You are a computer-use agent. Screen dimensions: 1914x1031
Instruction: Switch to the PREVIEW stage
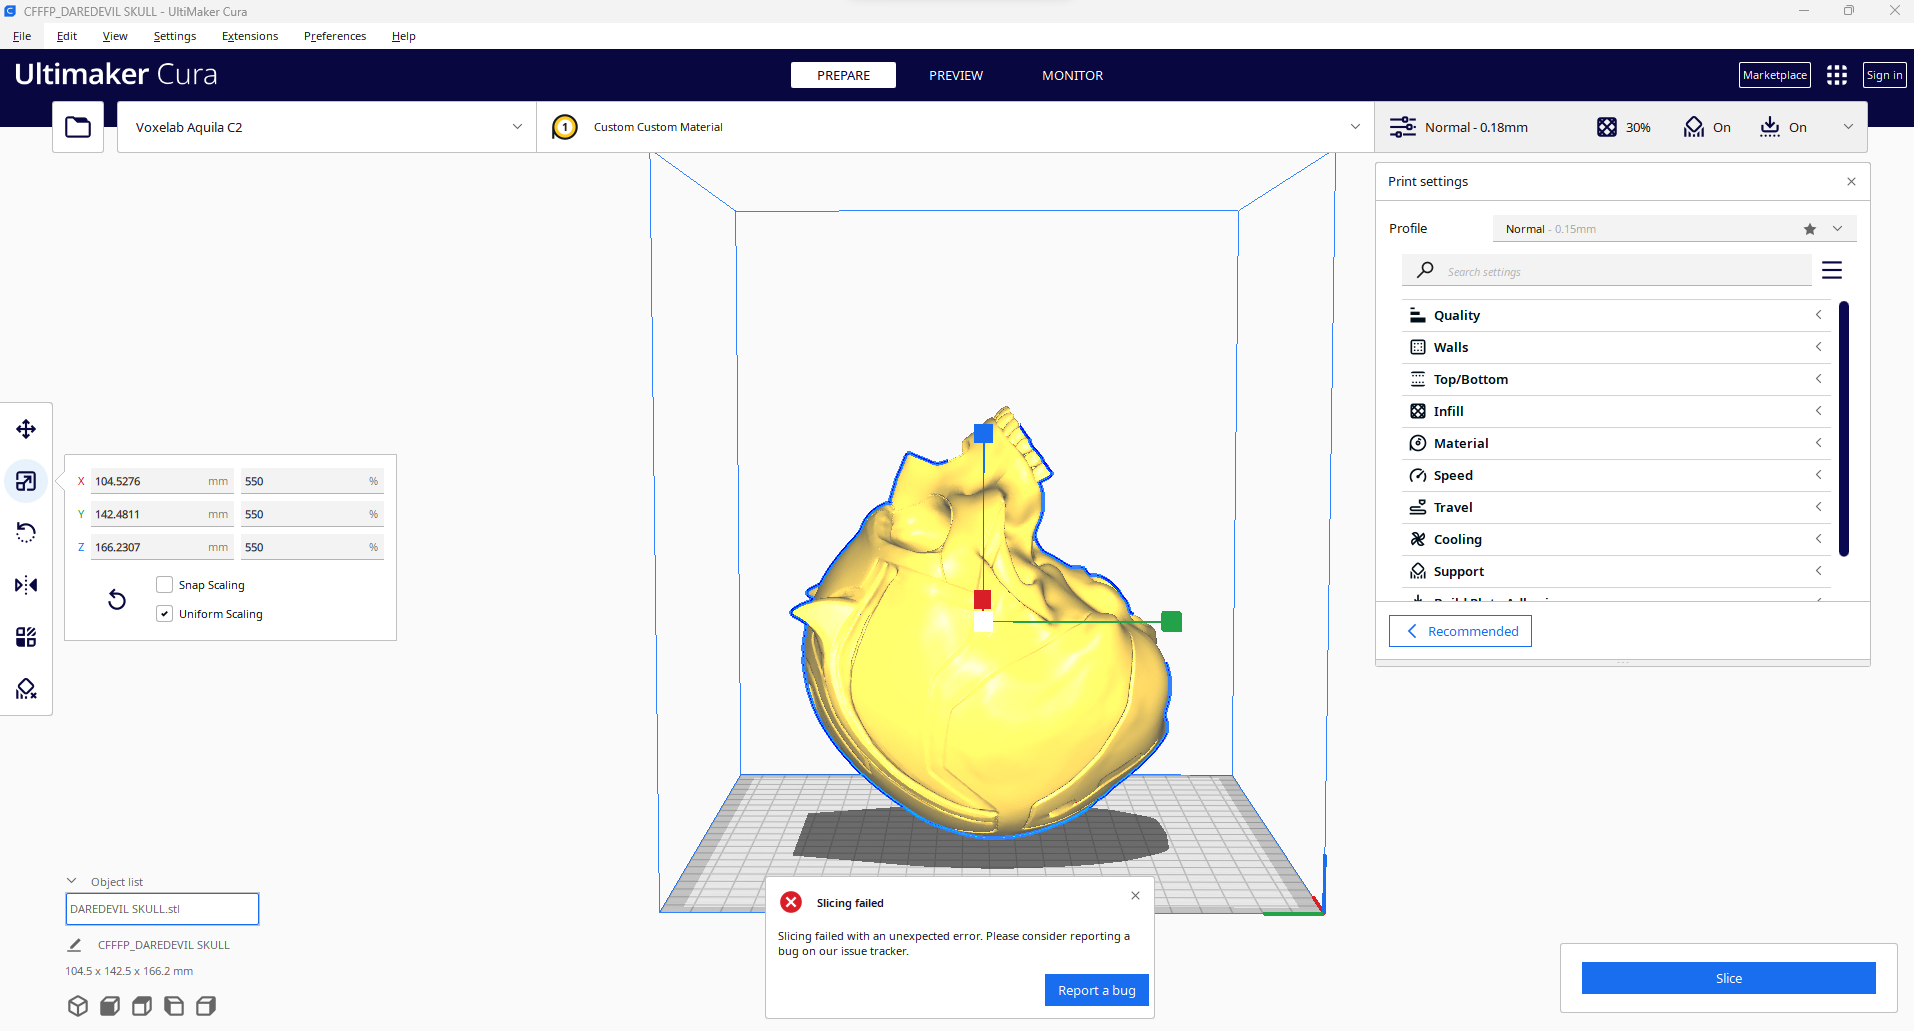click(x=956, y=75)
